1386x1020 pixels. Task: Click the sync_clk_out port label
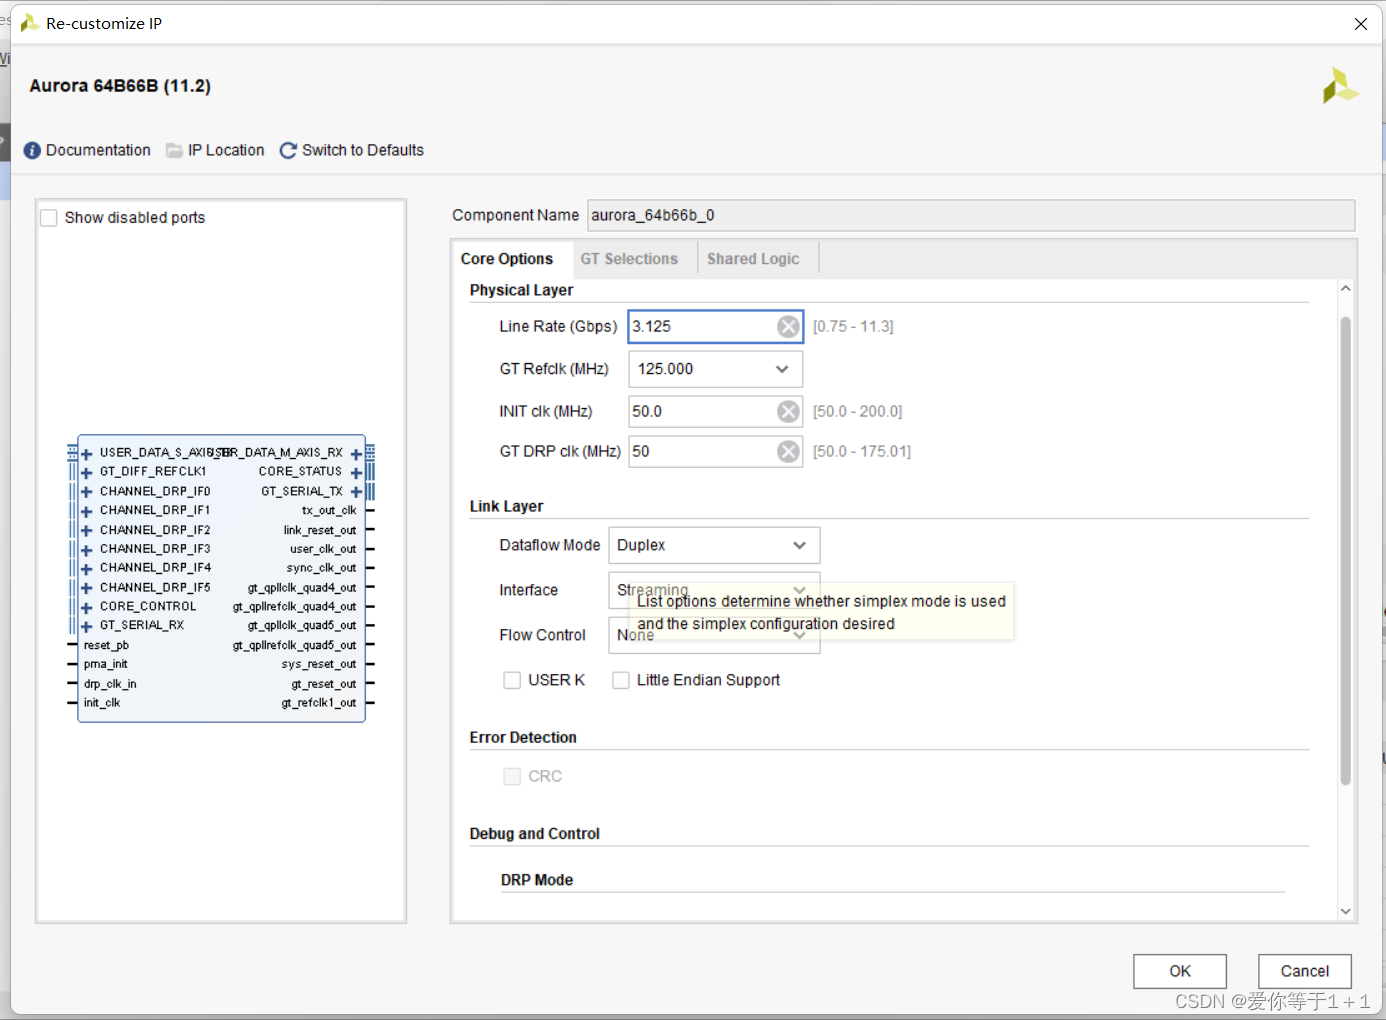coord(321,569)
